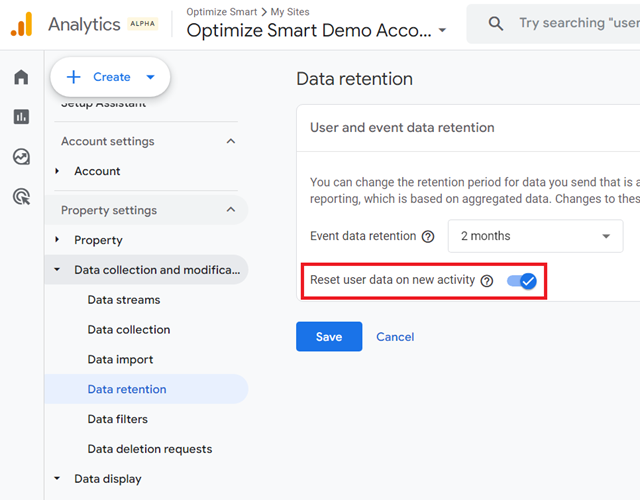640x500 pixels.
Task: Click the Account tree item label
Action: pos(97,171)
